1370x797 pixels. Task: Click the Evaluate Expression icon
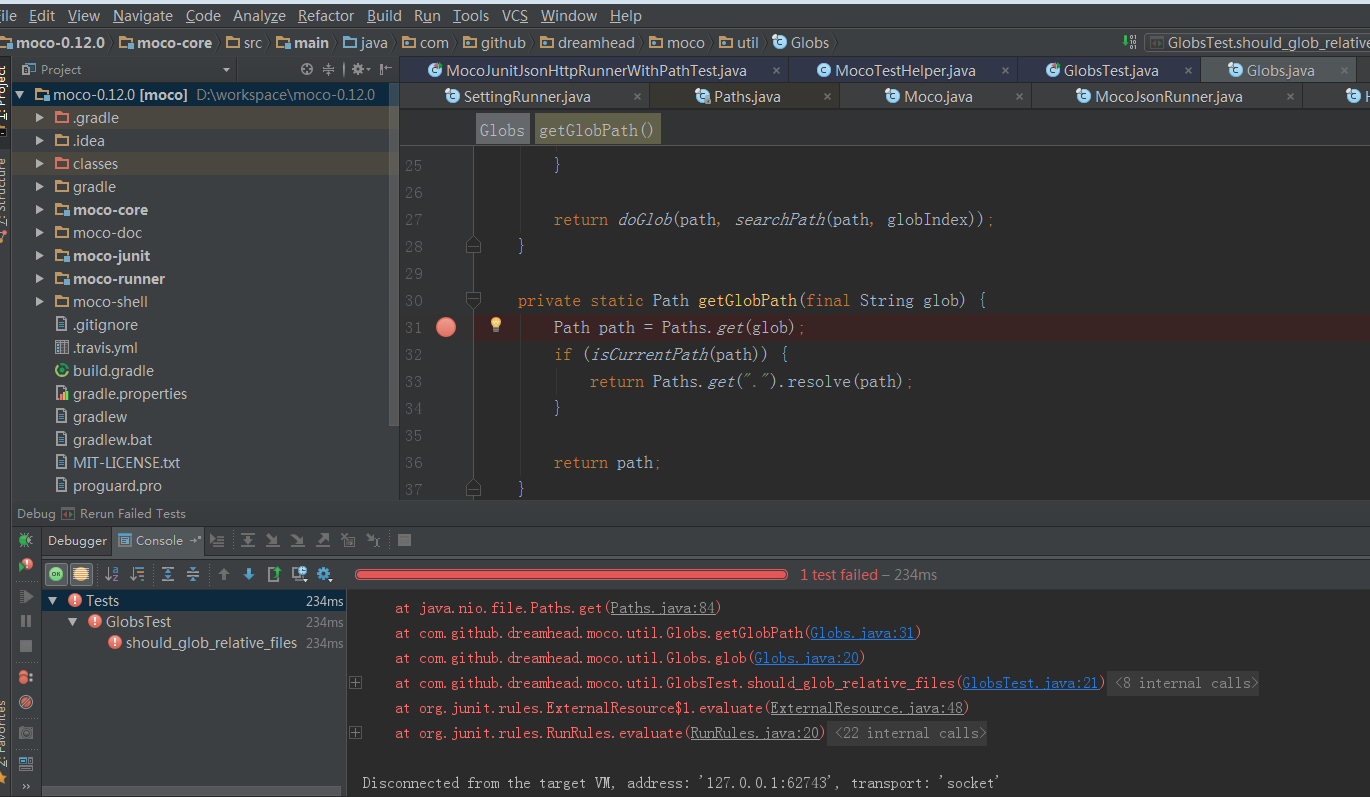403,540
